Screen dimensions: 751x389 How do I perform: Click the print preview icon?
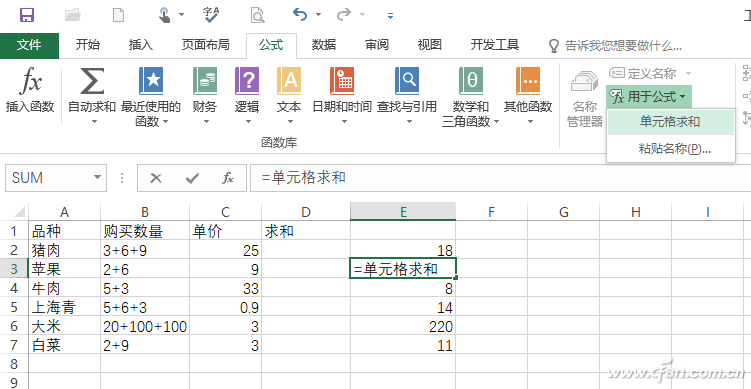click(x=257, y=15)
